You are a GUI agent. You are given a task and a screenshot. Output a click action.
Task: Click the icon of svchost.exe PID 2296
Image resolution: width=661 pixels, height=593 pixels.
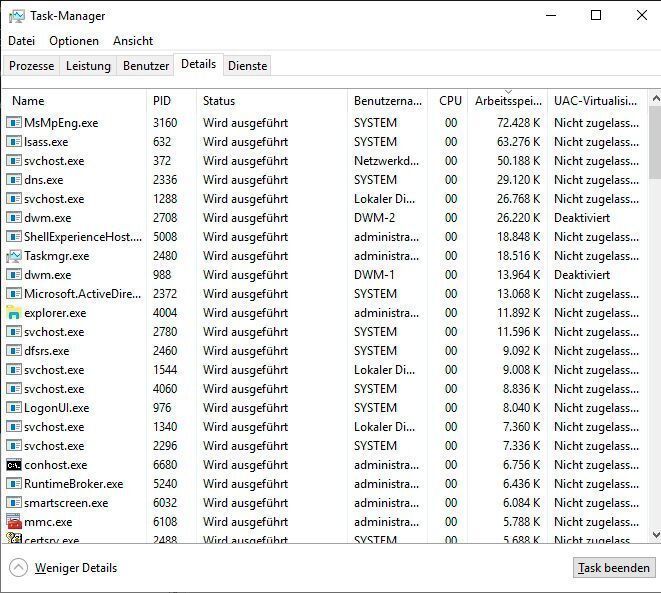pos(13,445)
